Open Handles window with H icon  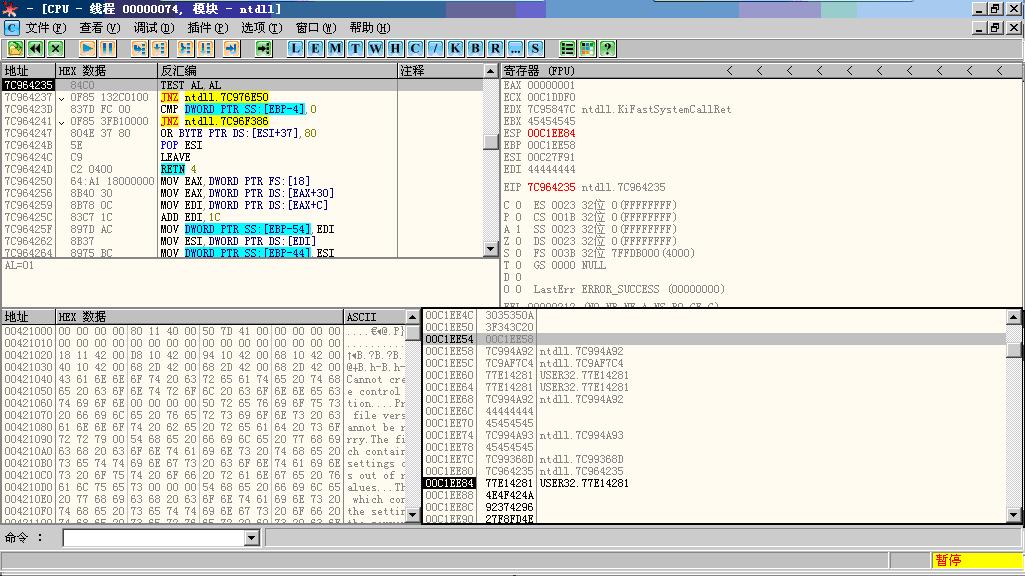pos(395,48)
